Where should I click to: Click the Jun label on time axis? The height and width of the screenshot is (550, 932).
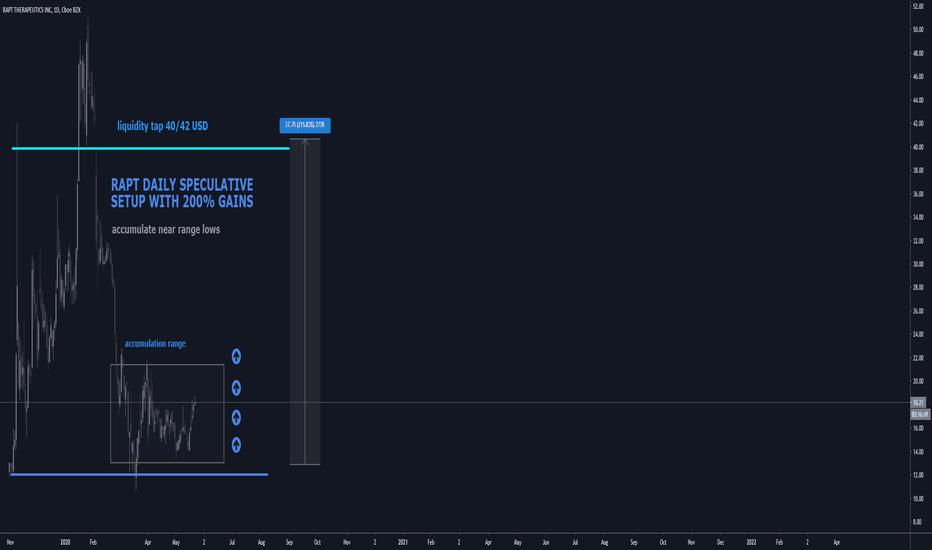point(546,542)
